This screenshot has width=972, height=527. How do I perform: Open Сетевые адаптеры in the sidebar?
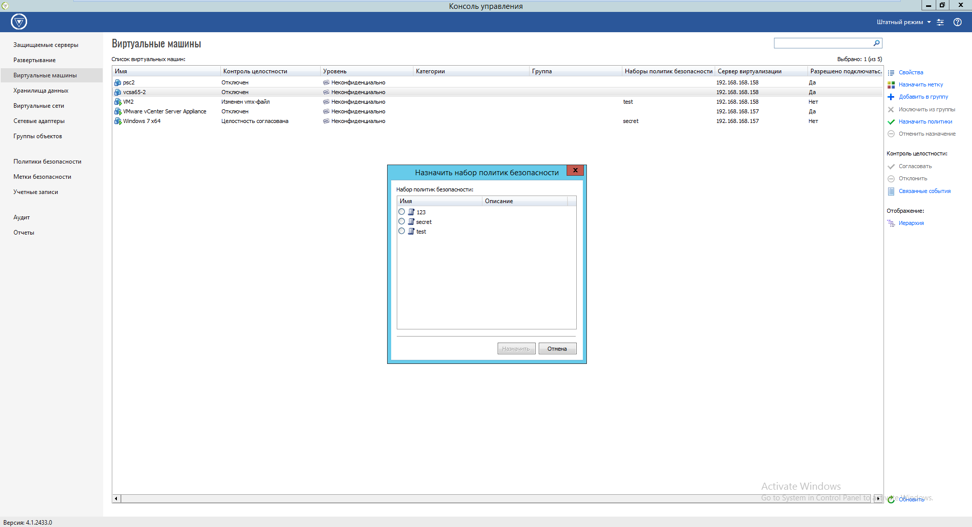coord(39,121)
